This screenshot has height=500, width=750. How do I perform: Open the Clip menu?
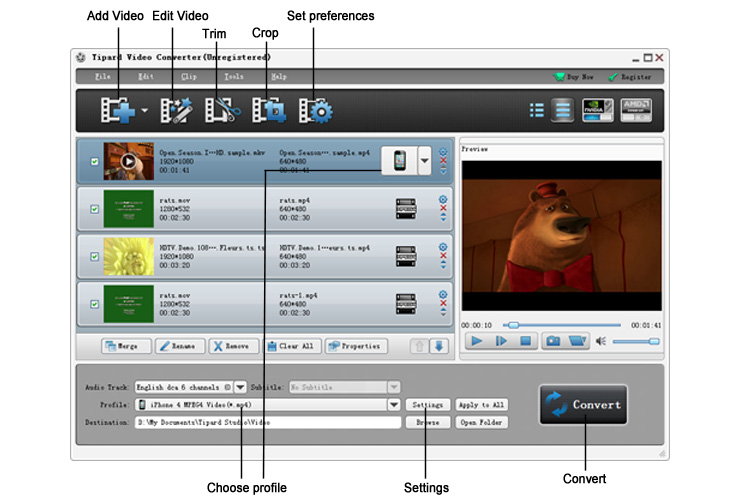[189, 77]
